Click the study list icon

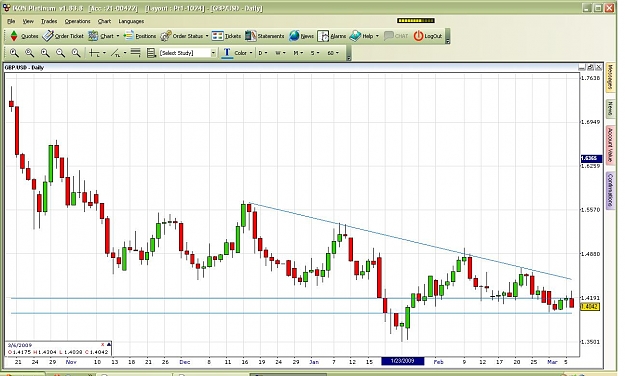[151, 53]
